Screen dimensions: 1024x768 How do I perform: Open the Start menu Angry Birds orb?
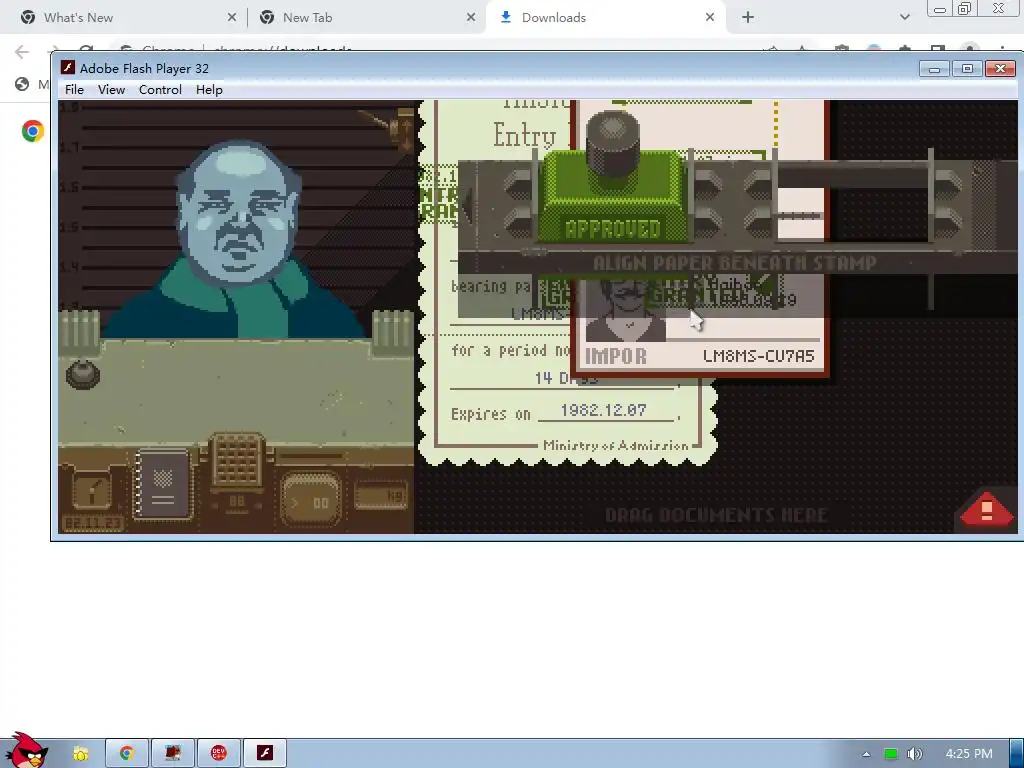tap(26, 751)
